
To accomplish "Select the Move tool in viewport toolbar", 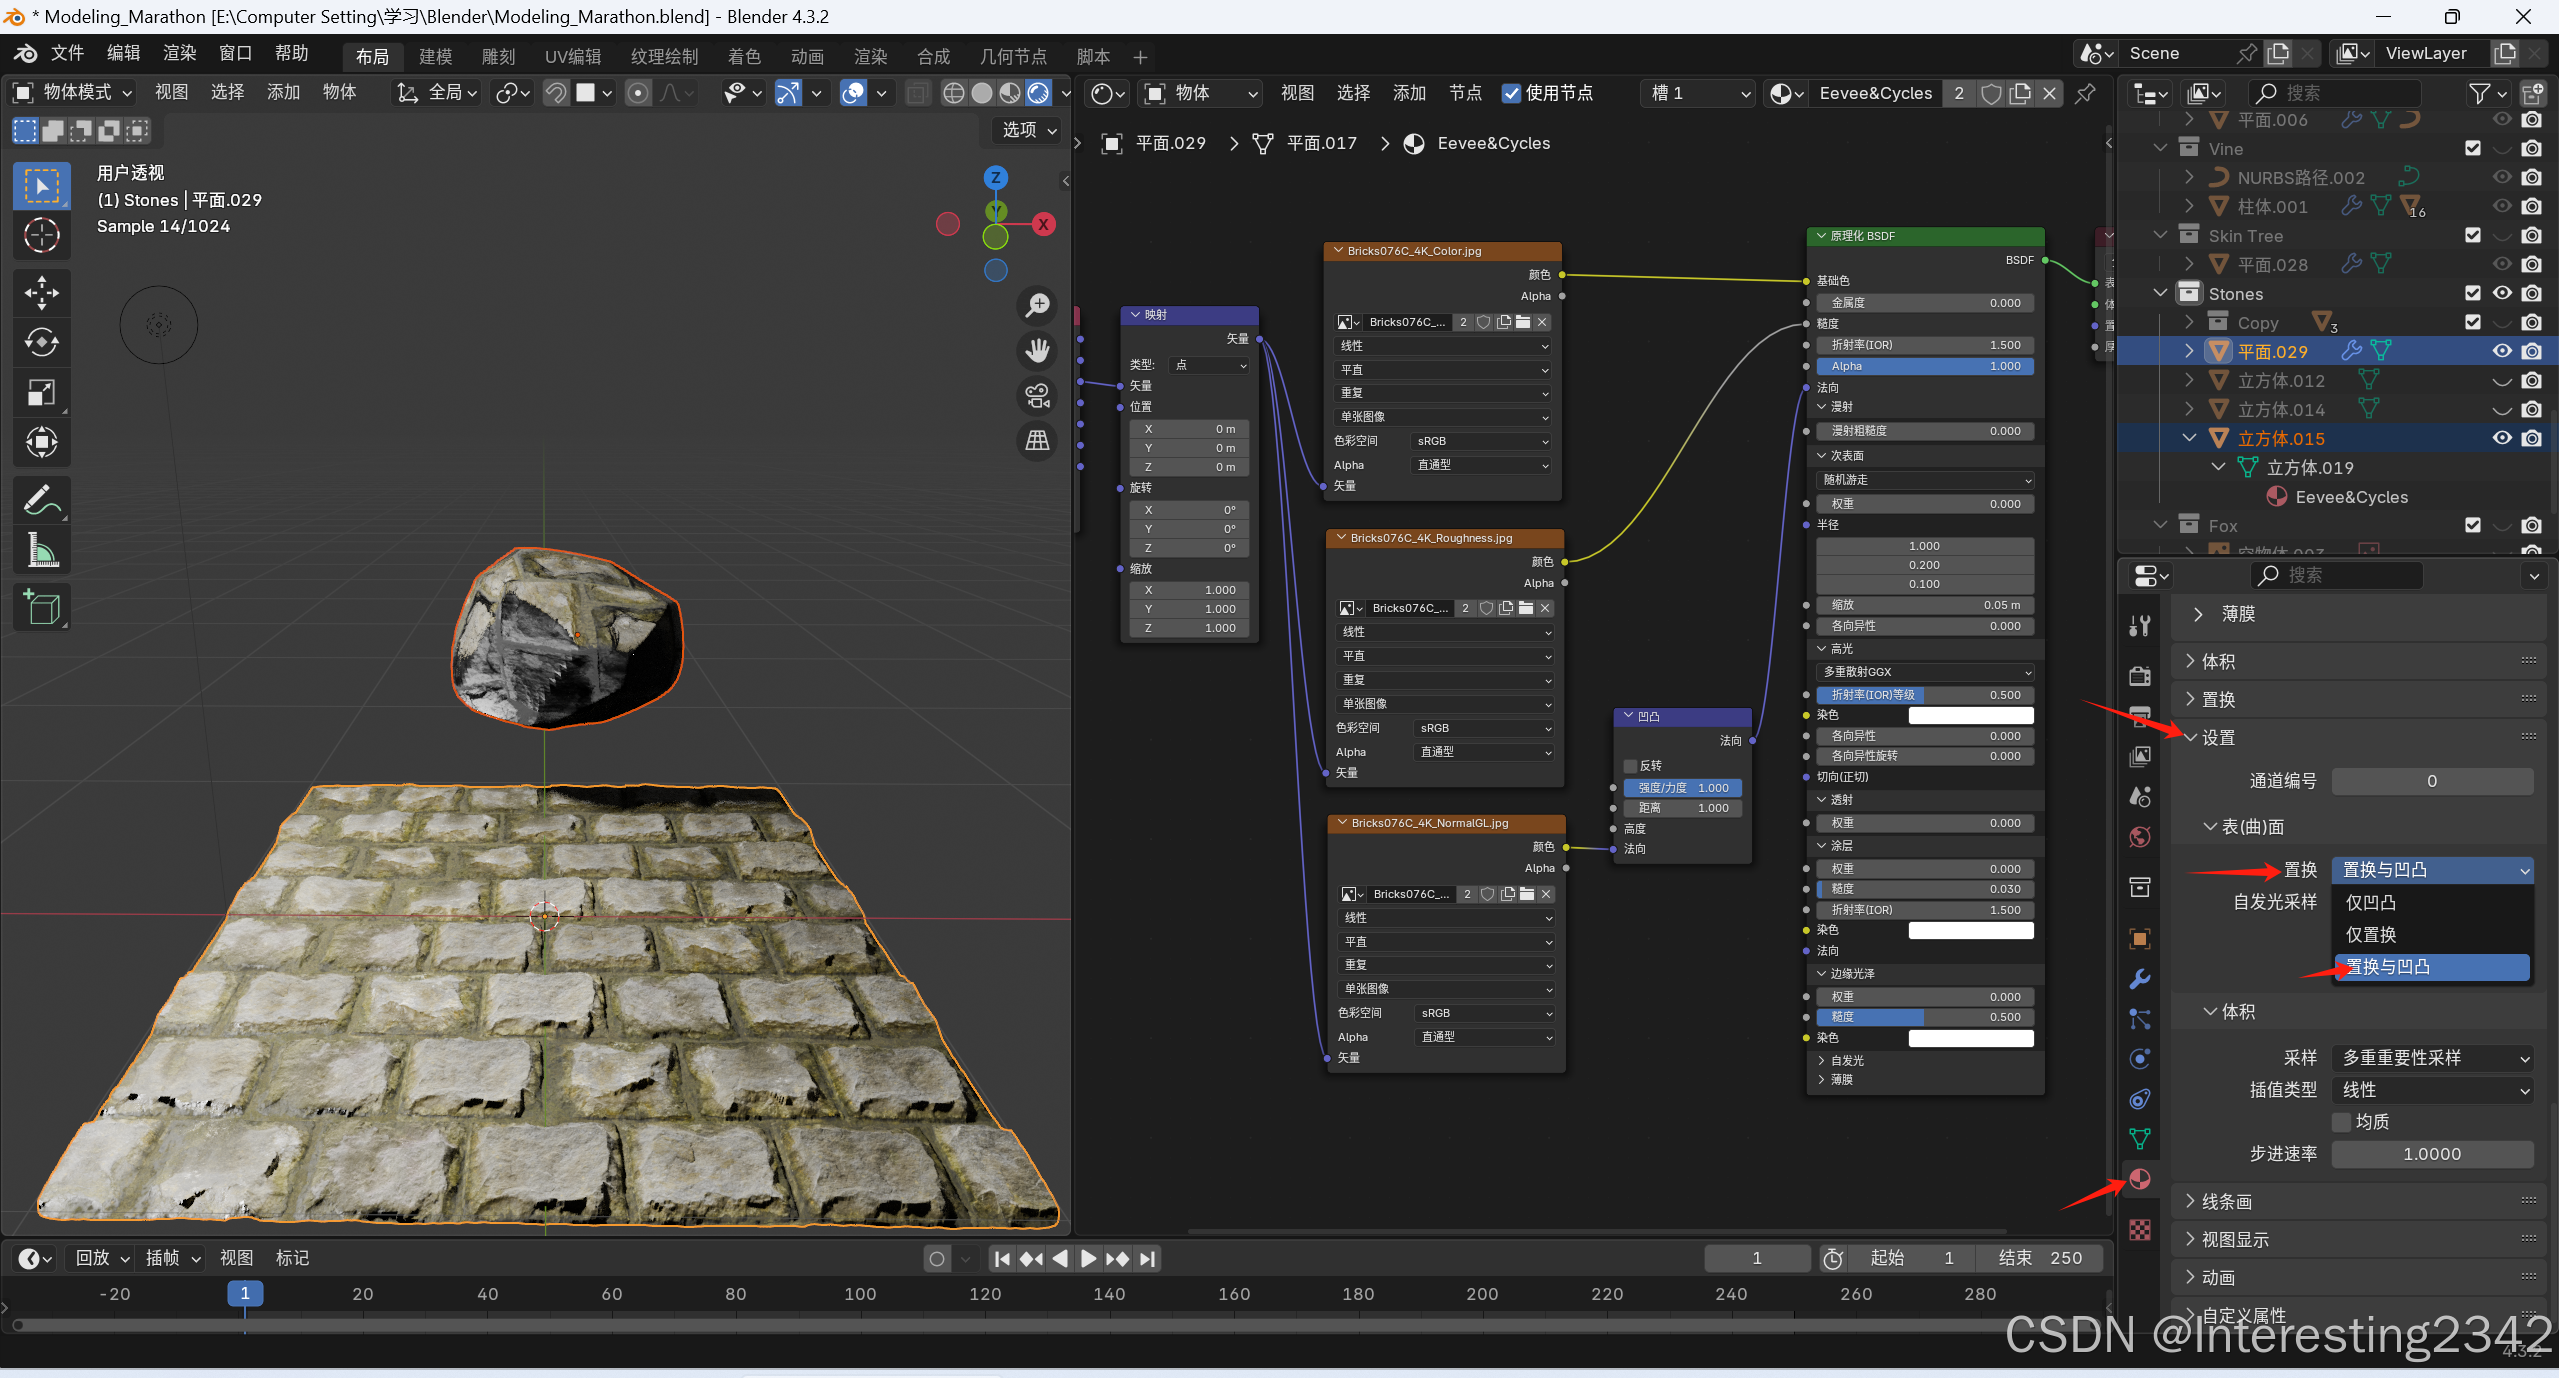I will pos(41,293).
